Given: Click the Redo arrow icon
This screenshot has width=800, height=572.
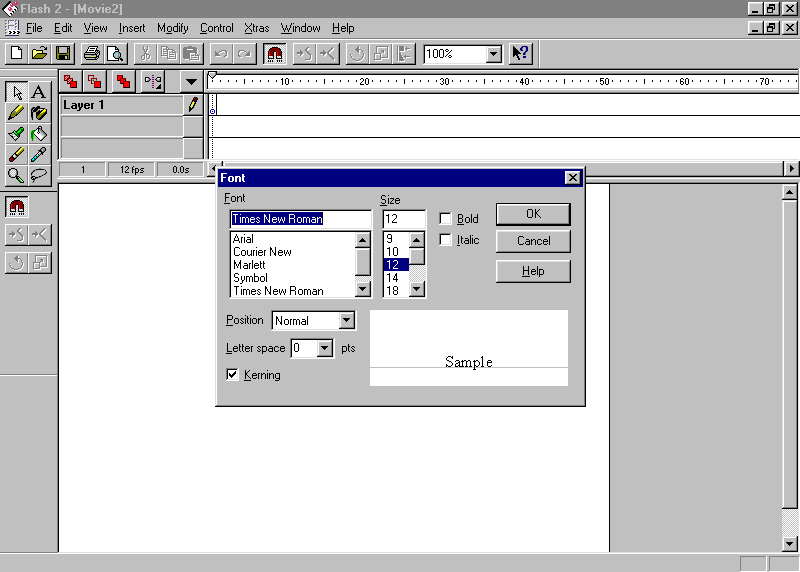Looking at the screenshot, I should [245, 54].
